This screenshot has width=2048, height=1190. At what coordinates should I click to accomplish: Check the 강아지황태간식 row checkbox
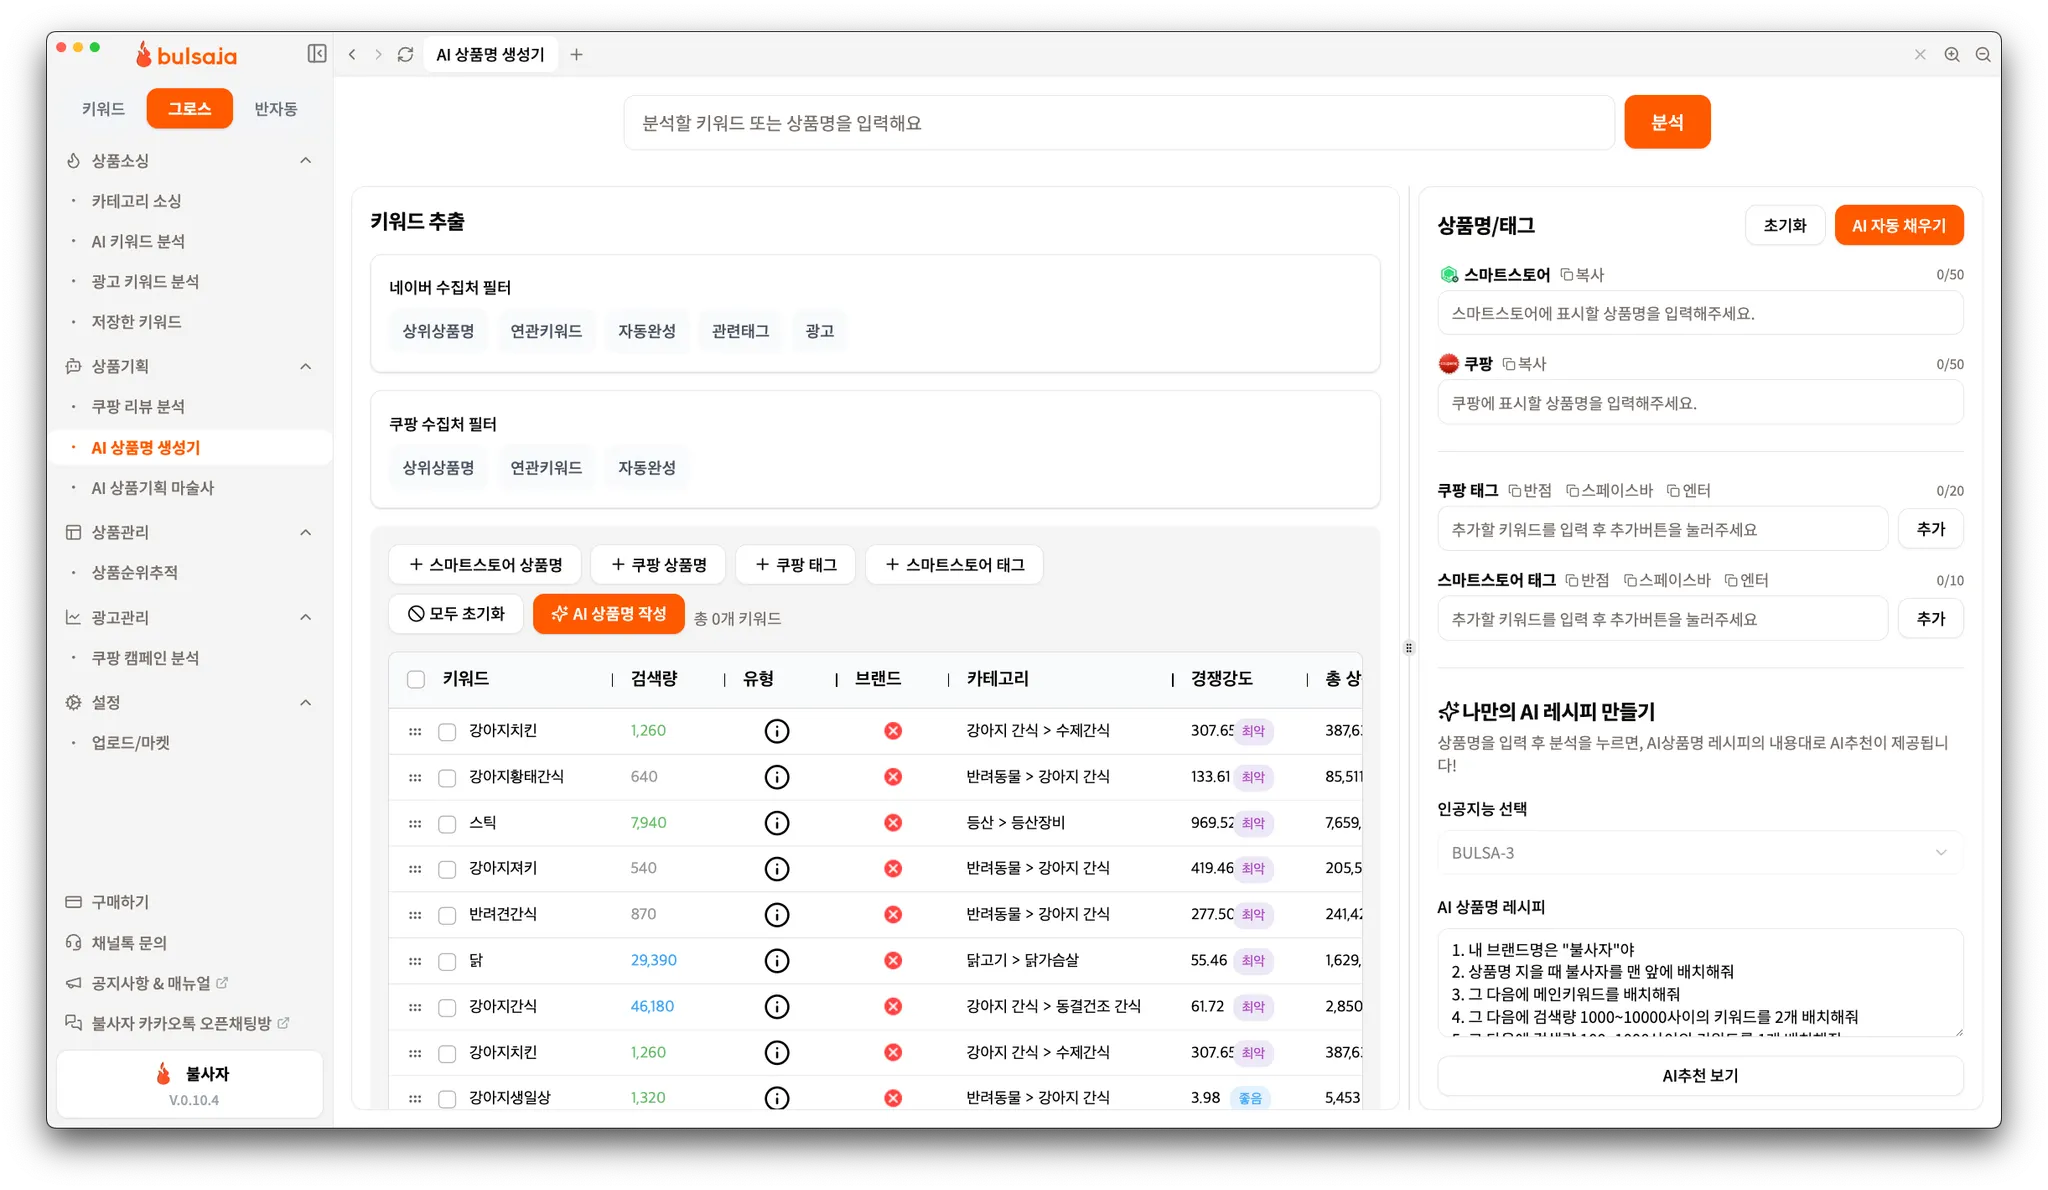[x=447, y=777]
